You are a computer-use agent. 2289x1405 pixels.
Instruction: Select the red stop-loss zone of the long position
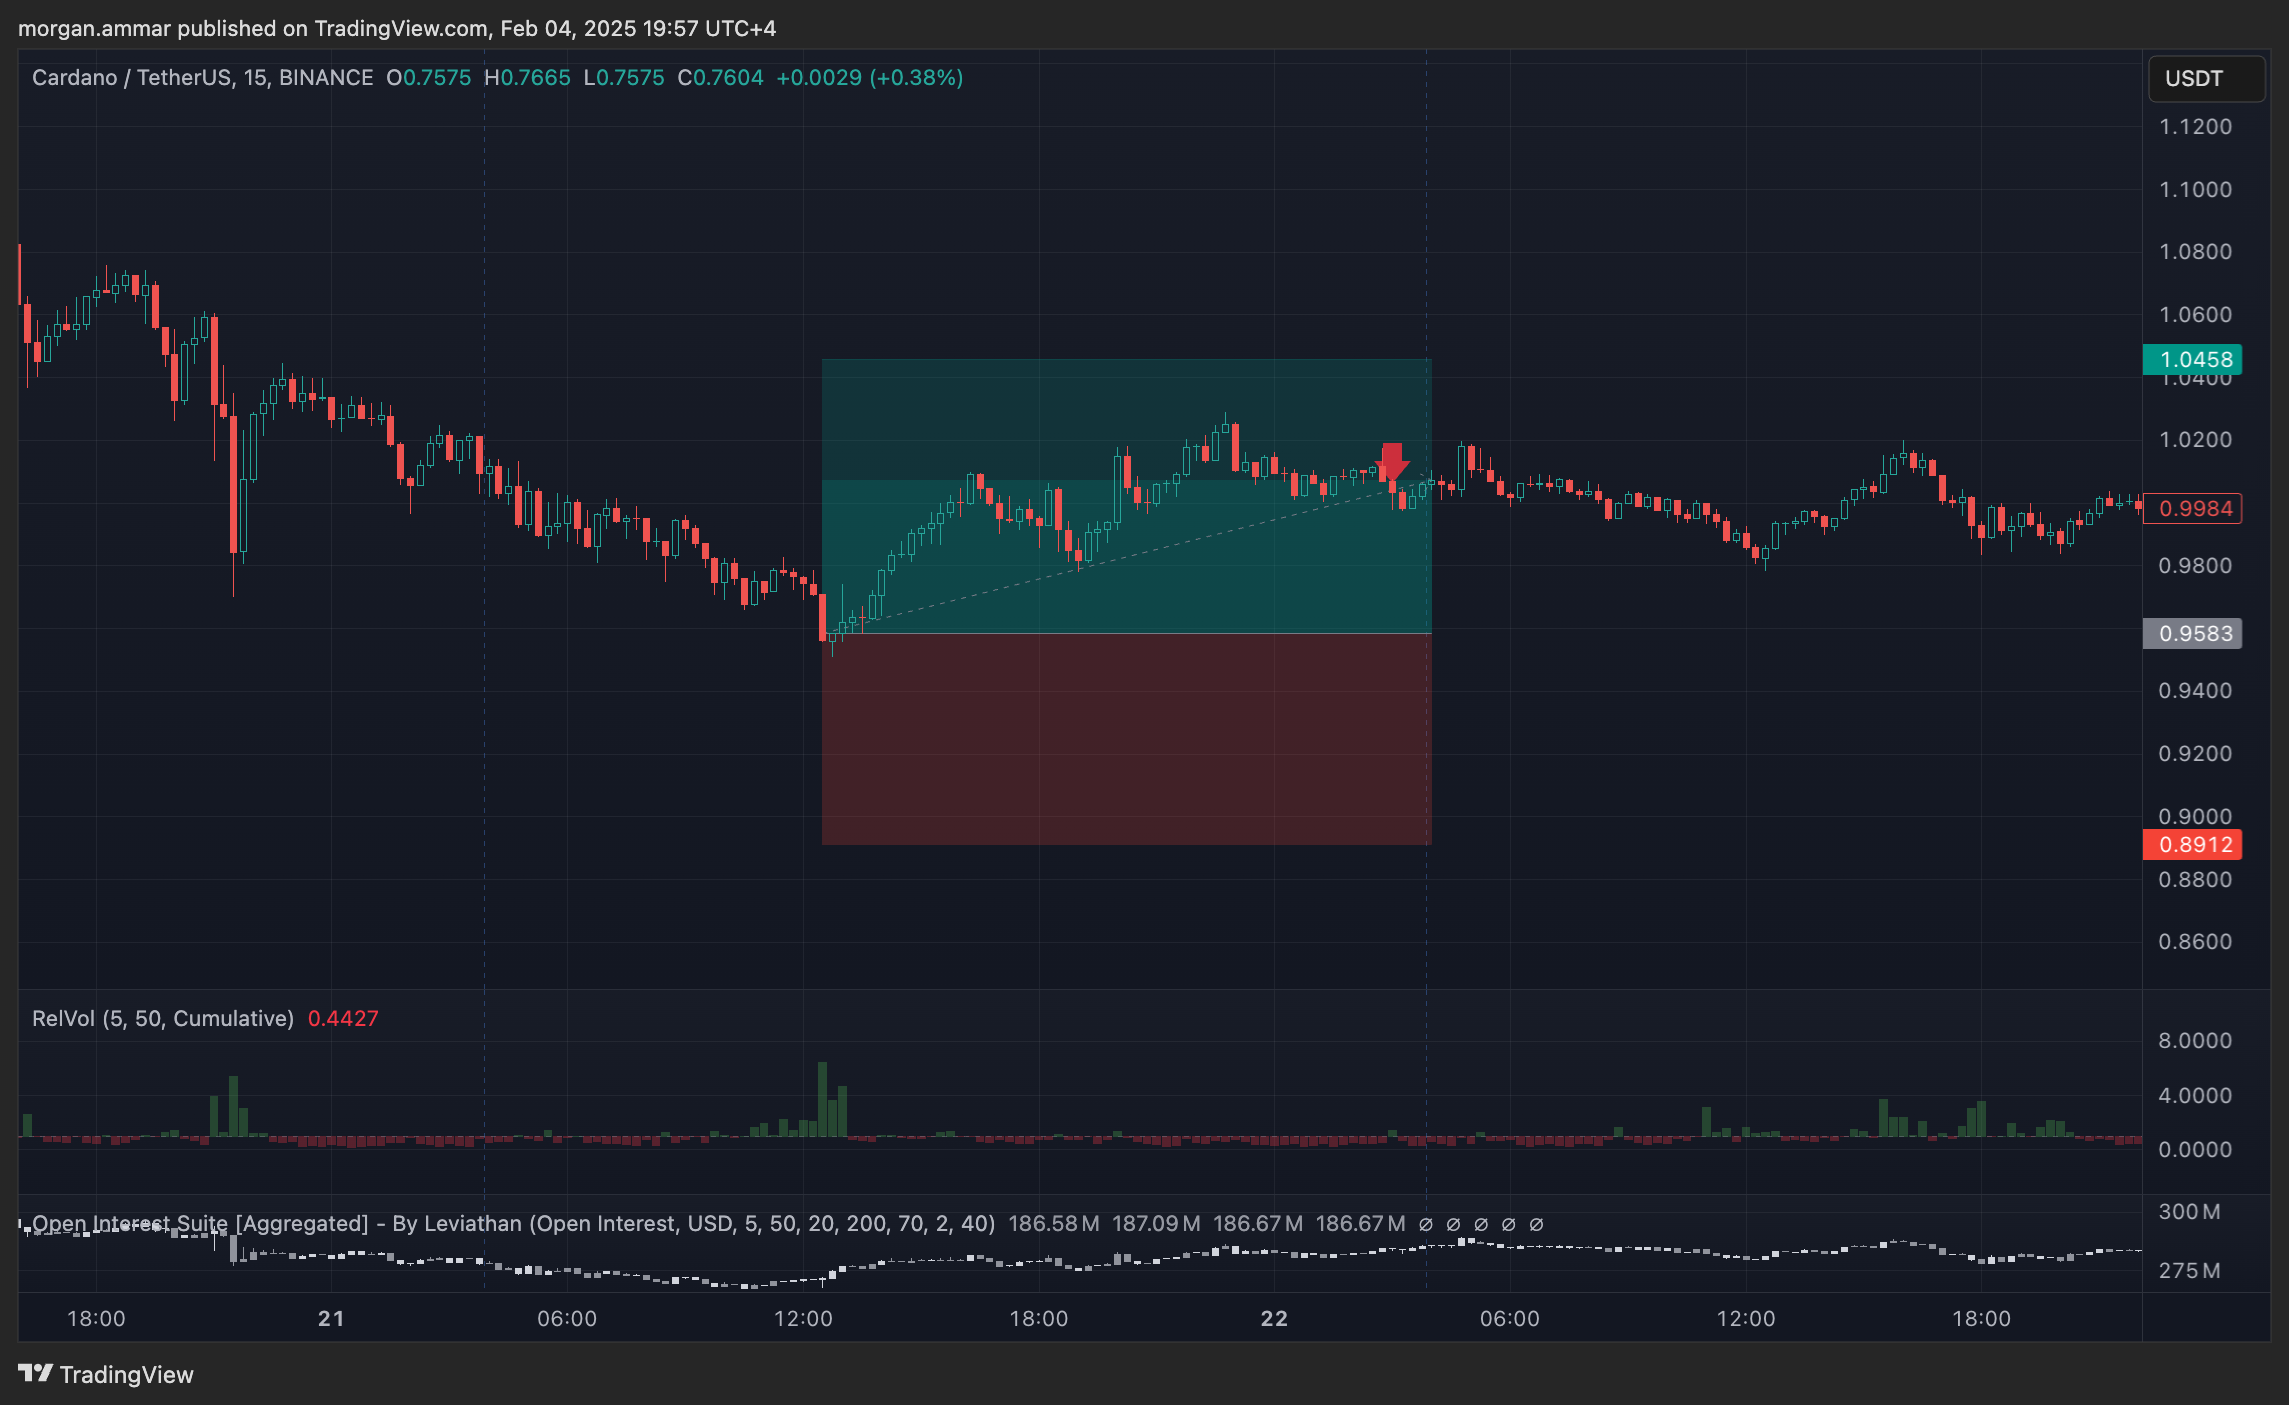1126,739
